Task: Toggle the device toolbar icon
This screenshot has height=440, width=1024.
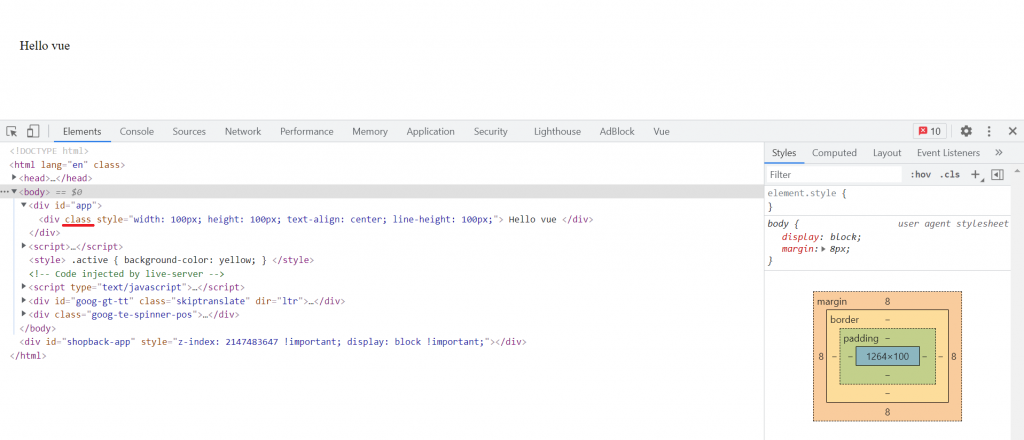Action: (33, 131)
